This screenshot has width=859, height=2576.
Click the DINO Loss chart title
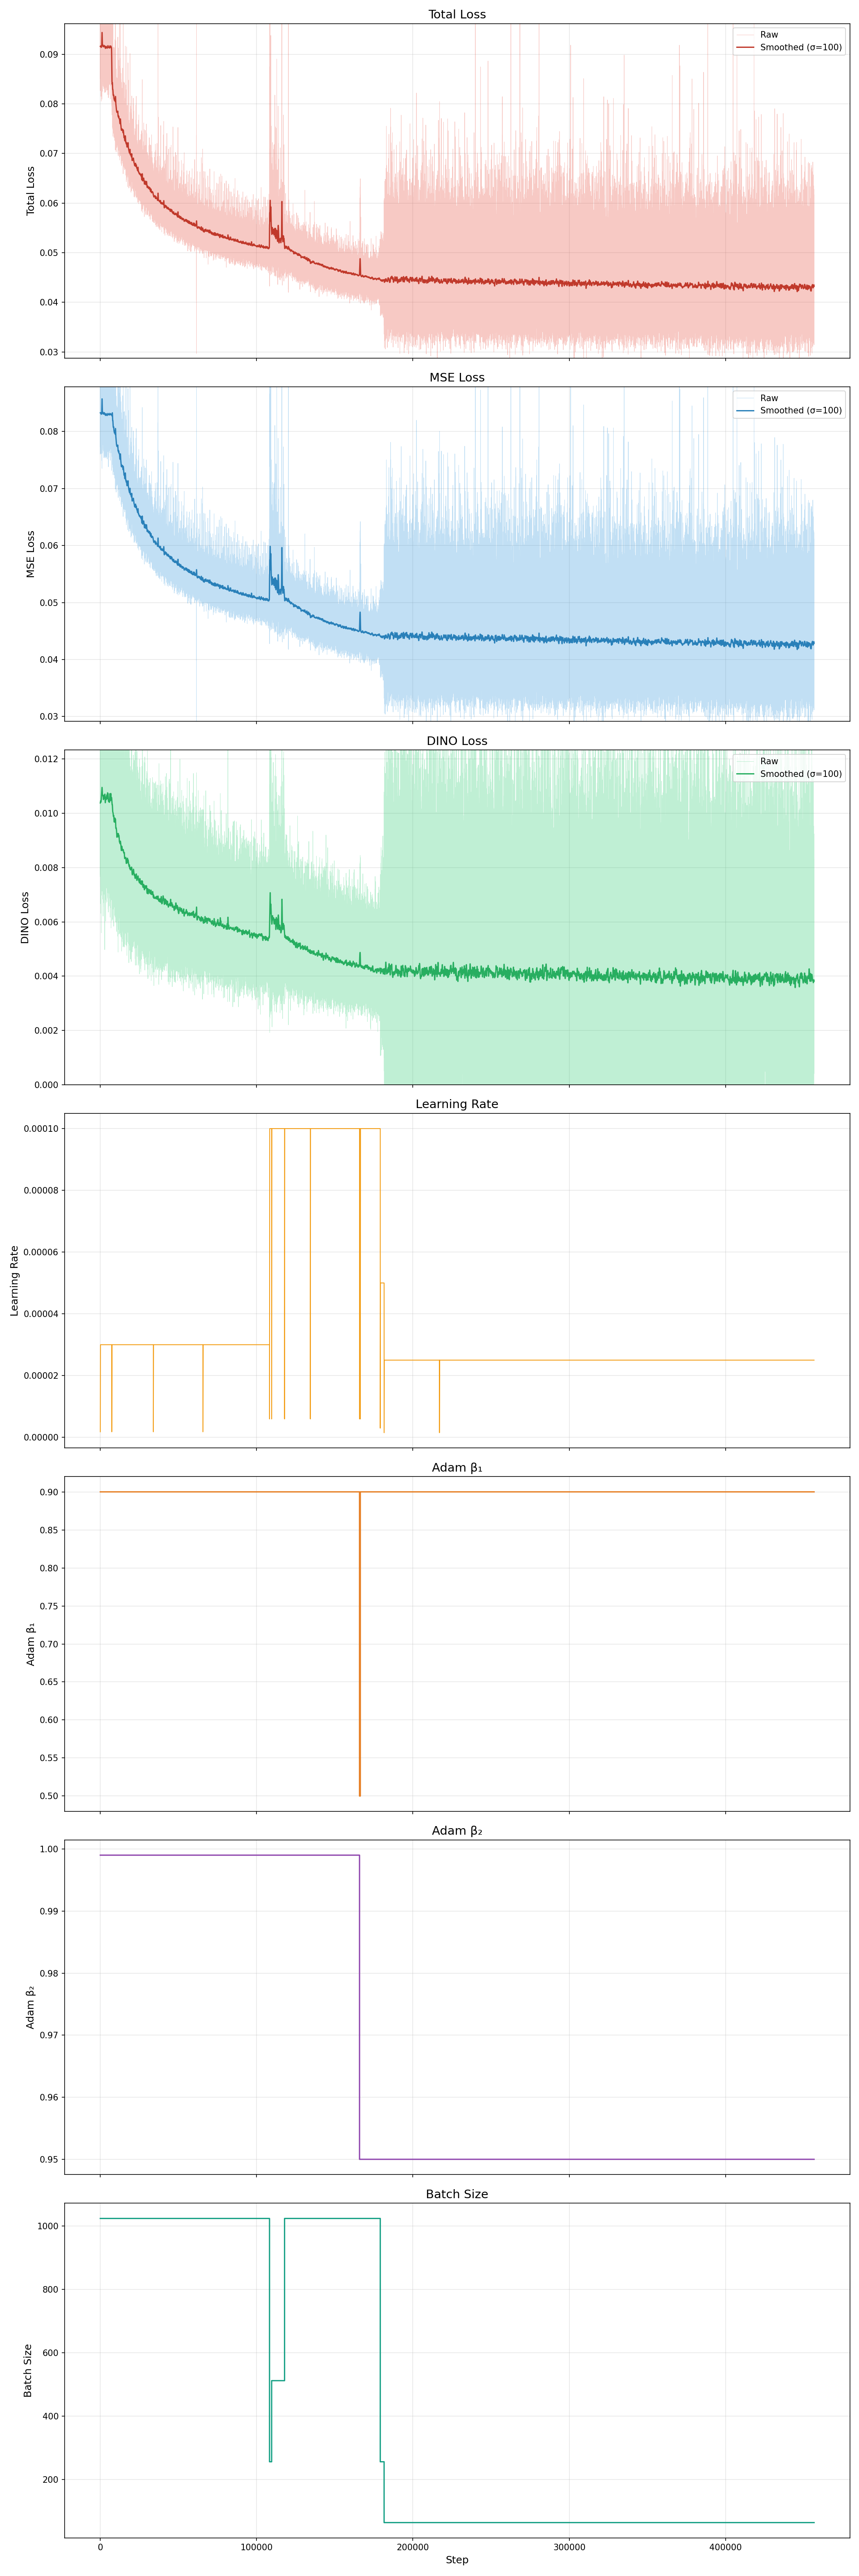(x=456, y=741)
